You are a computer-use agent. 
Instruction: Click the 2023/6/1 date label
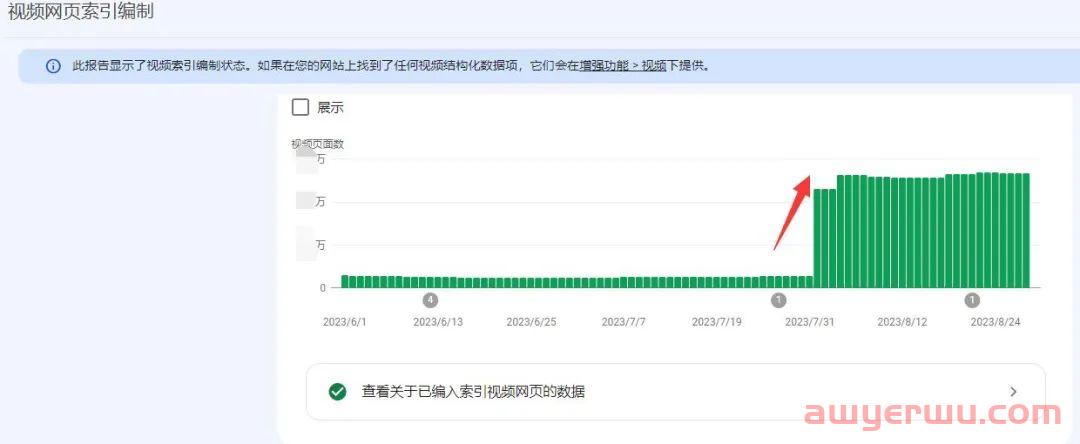344,322
